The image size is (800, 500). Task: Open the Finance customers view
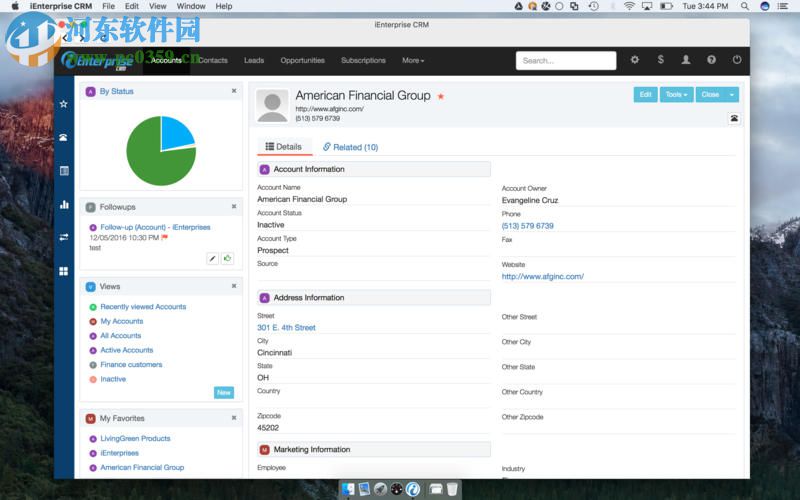(131, 364)
